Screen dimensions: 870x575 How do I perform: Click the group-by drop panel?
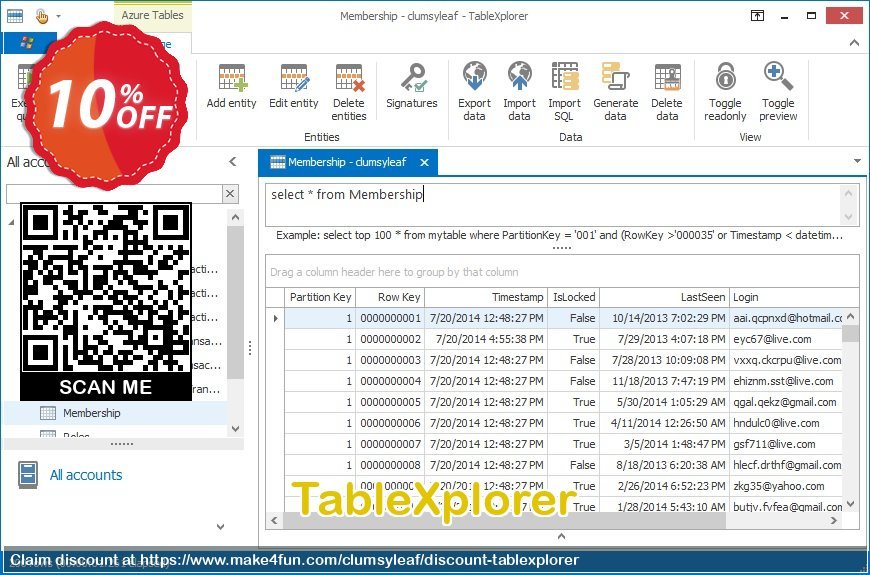562,272
